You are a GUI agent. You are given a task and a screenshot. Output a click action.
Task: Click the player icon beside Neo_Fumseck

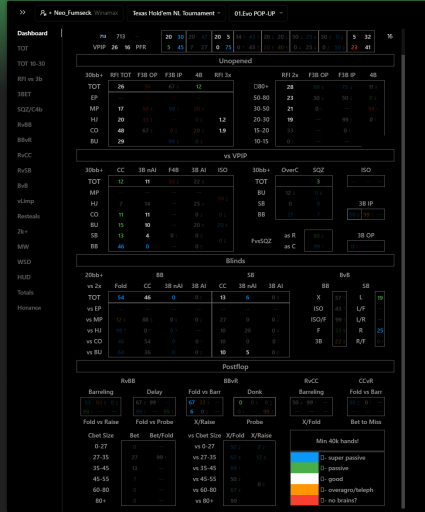(x=43, y=13)
